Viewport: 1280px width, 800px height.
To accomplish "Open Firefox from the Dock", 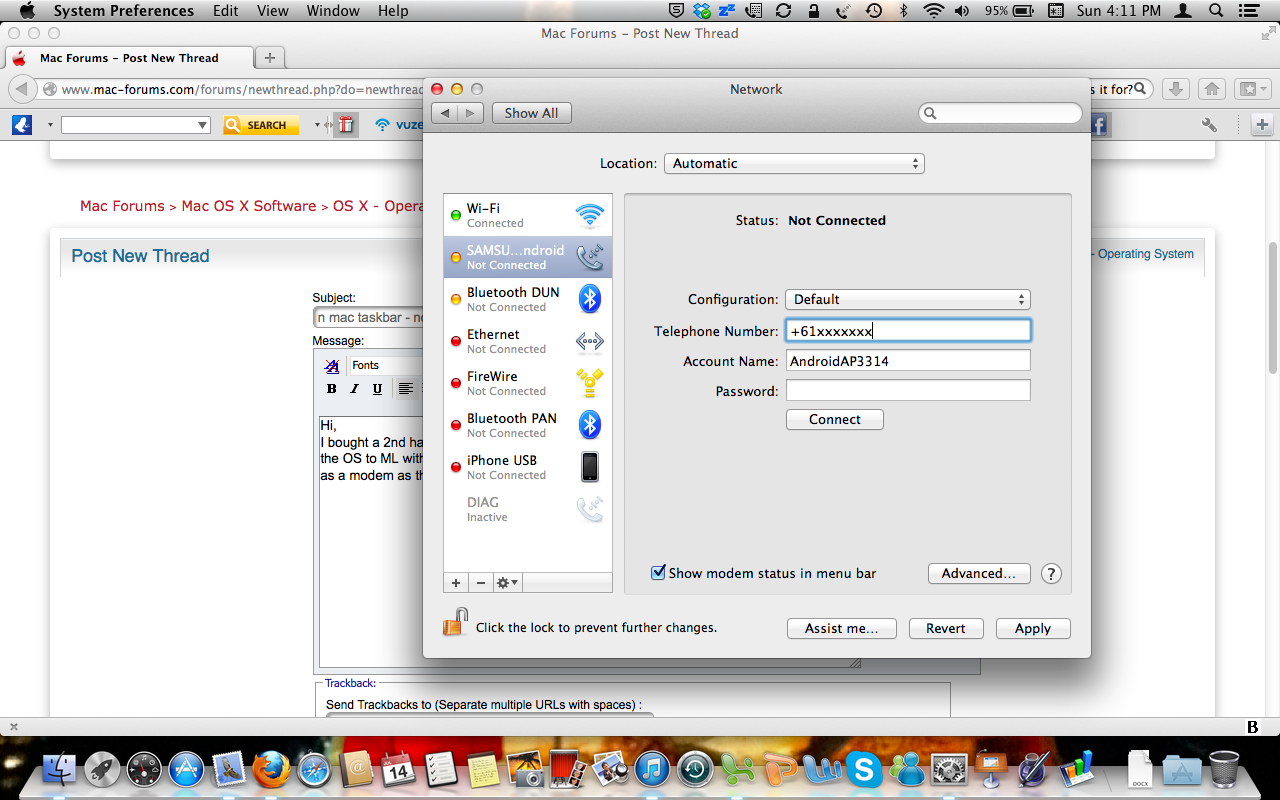I will [x=271, y=769].
